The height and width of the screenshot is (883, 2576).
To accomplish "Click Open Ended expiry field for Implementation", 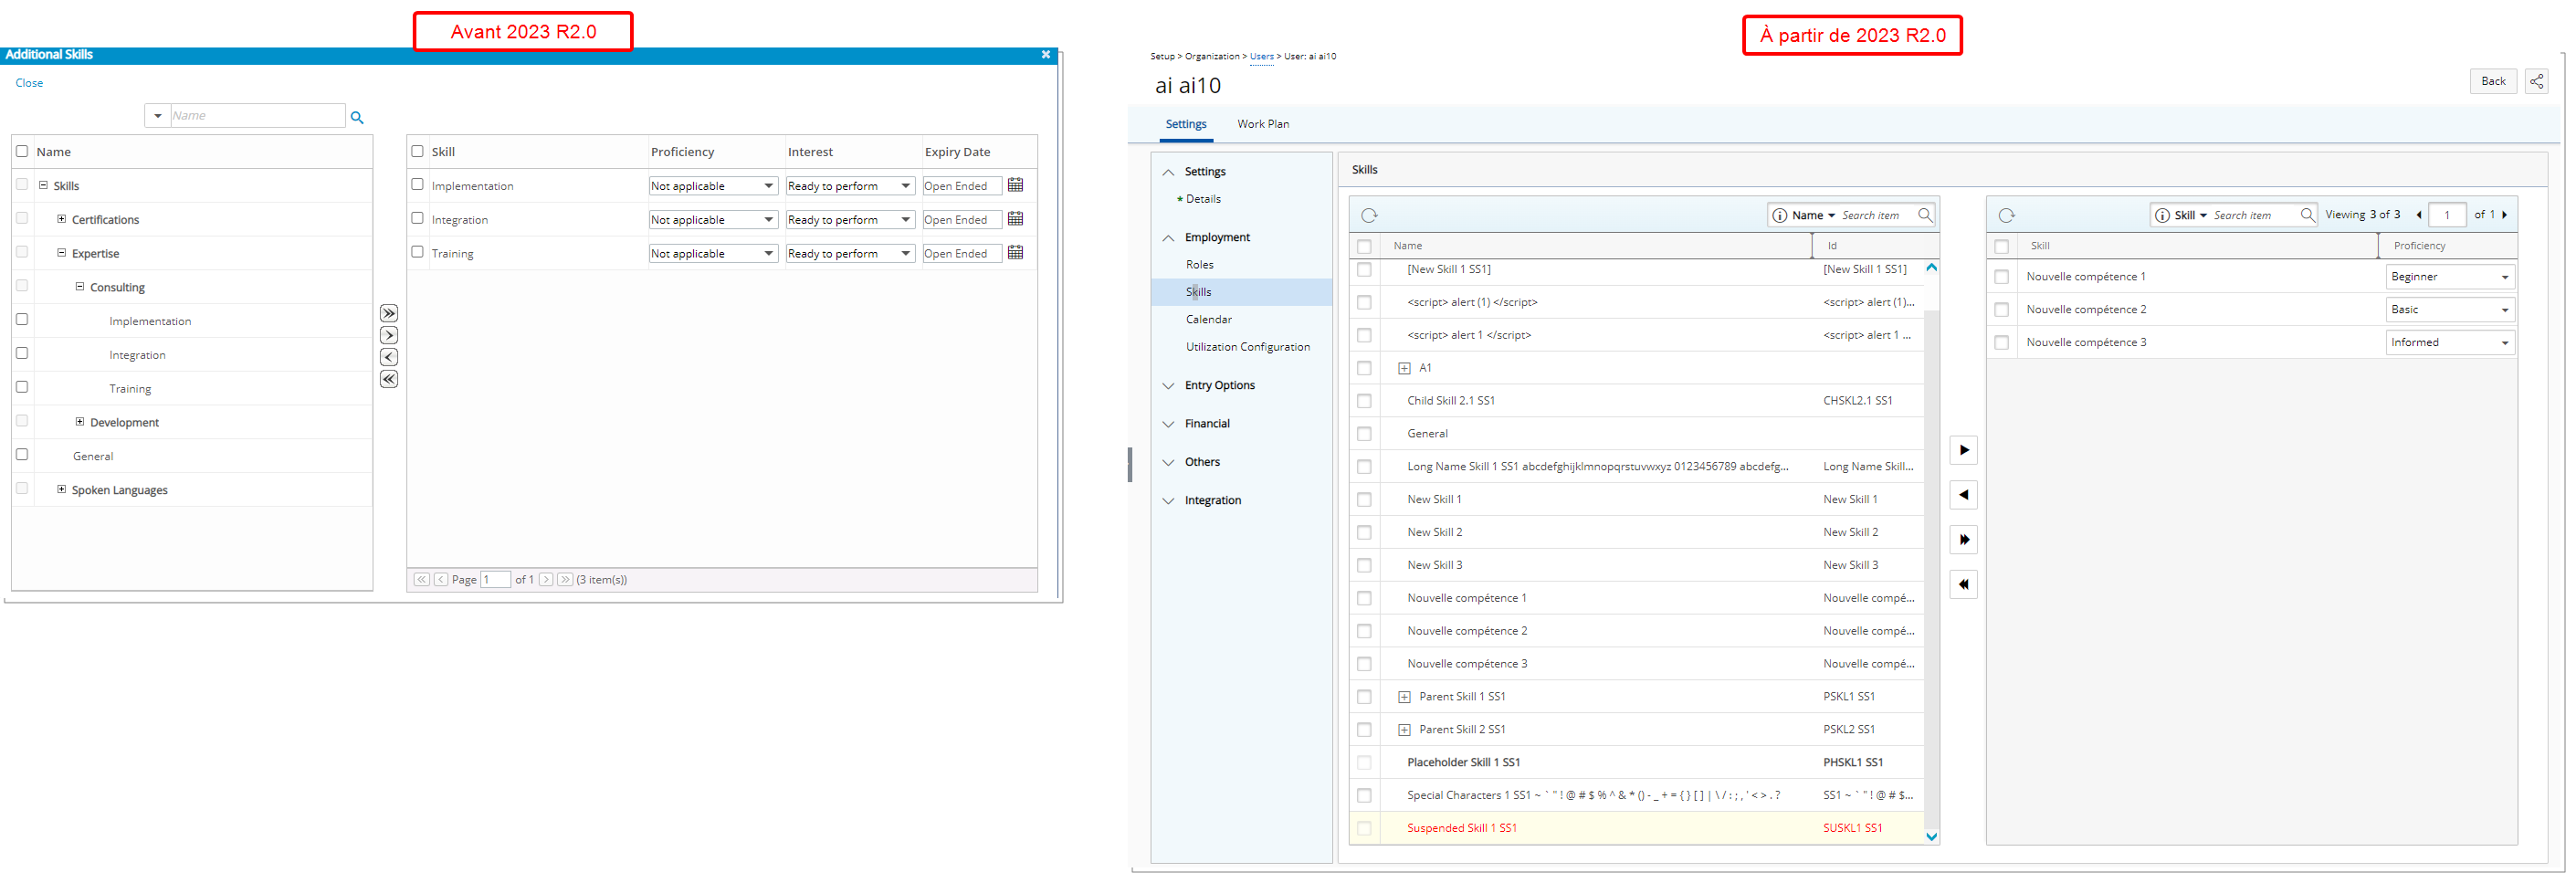I will [961, 186].
